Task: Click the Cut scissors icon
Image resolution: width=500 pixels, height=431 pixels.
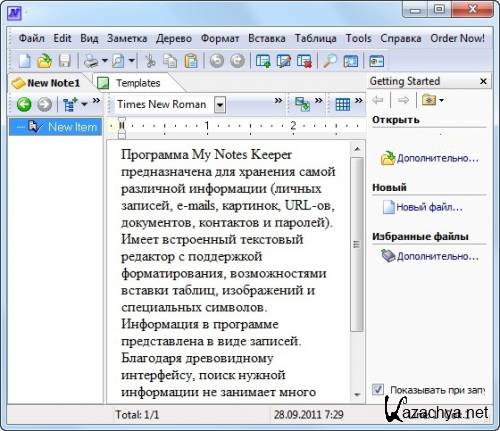Action: point(150,61)
